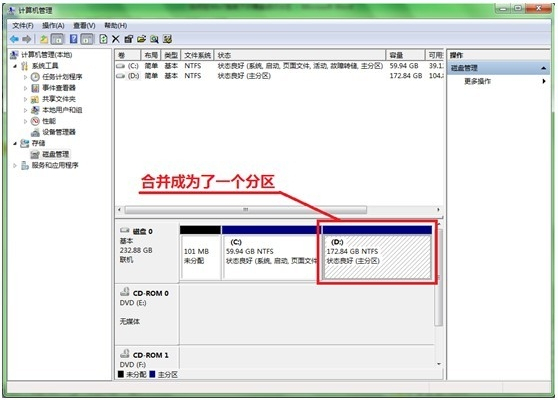558x400 pixels.
Task: Click the 磁盘 0 disk icon
Action: point(125,231)
